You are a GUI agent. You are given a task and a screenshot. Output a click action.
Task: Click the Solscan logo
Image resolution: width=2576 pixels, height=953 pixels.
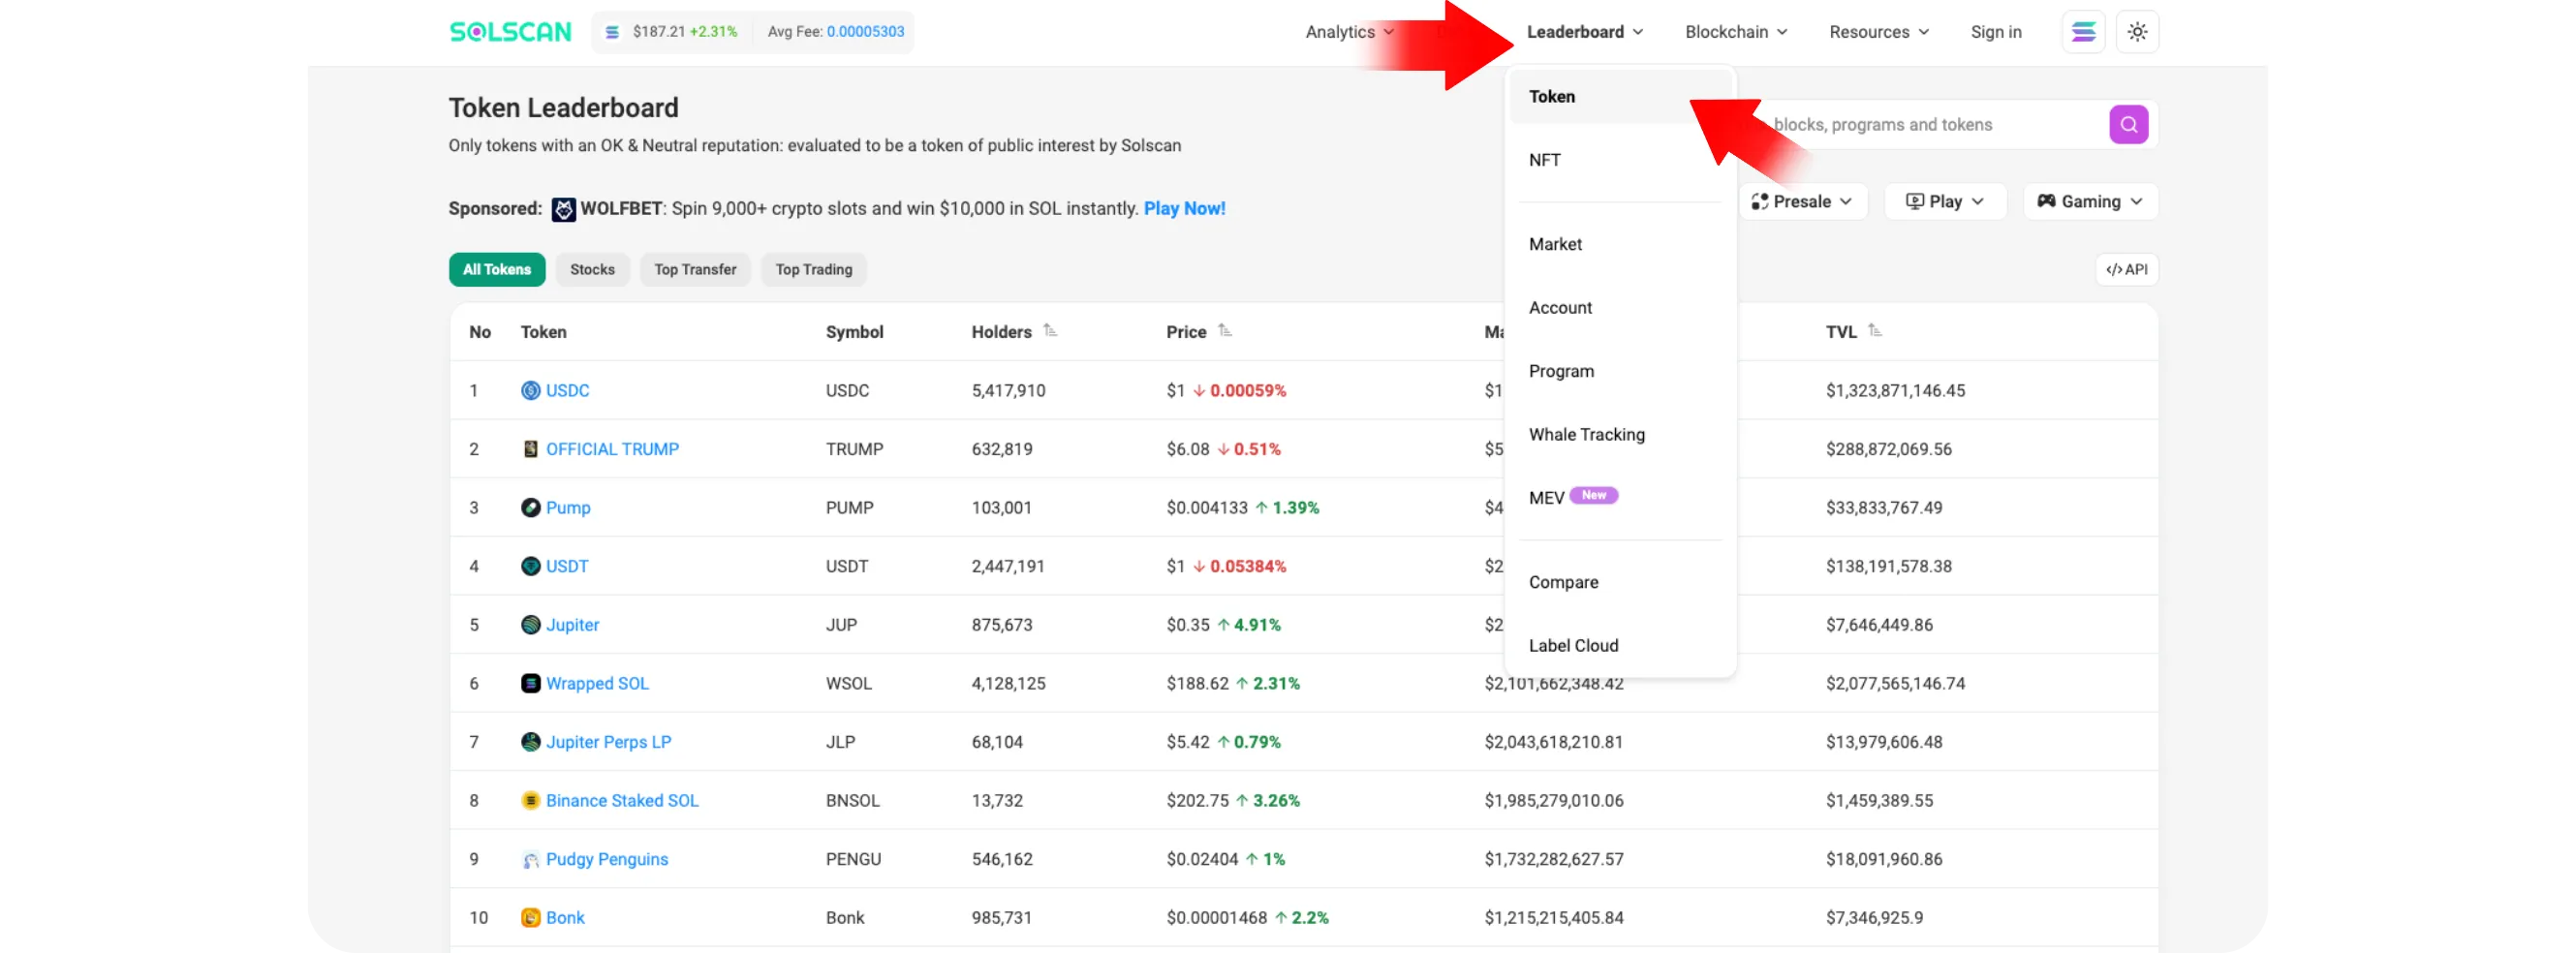coord(510,32)
